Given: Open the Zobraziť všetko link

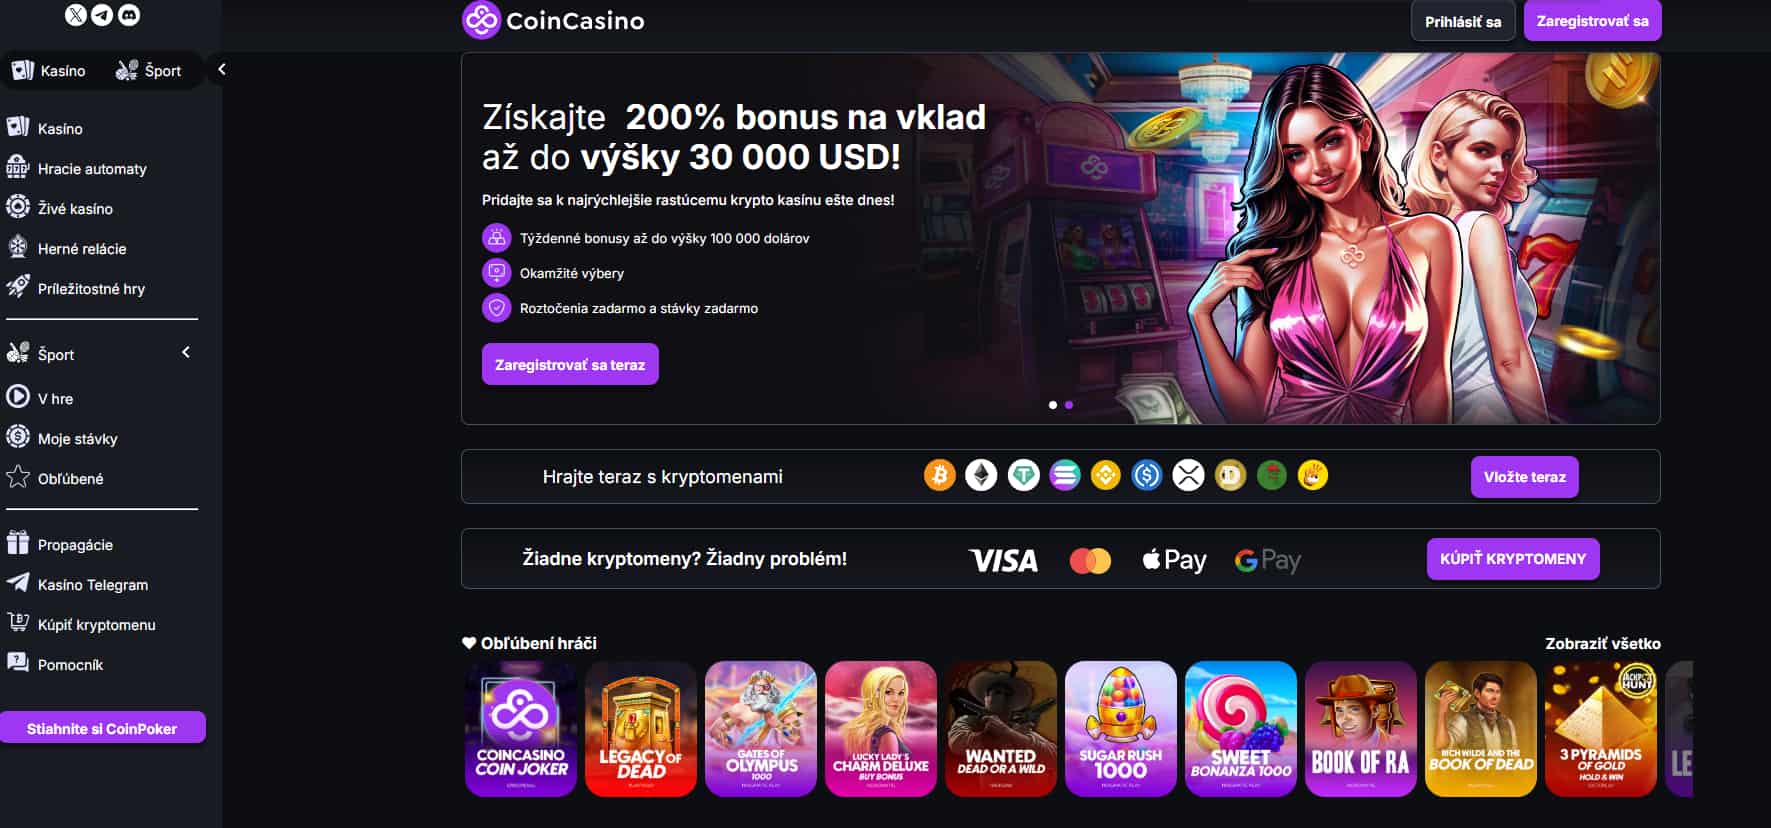Looking at the screenshot, I should tap(1603, 644).
